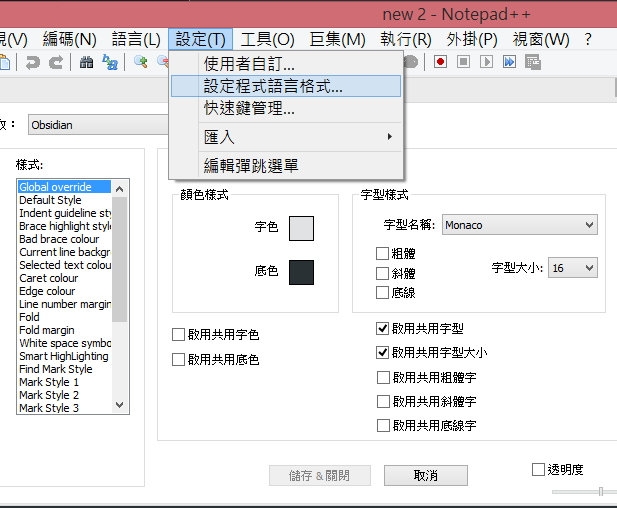
Task: Toggle the 粗體 bold checkbox
Action: [x=382, y=253]
